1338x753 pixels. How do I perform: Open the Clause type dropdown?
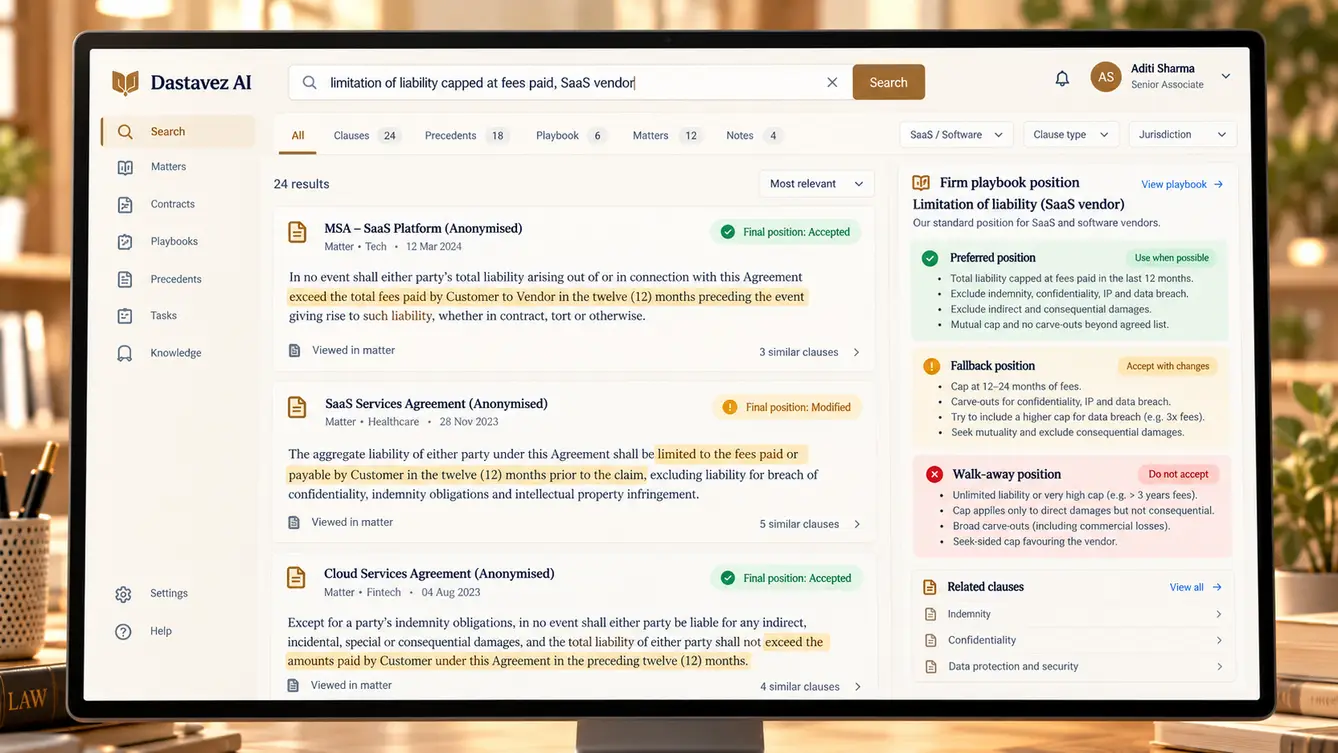click(x=1070, y=135)
